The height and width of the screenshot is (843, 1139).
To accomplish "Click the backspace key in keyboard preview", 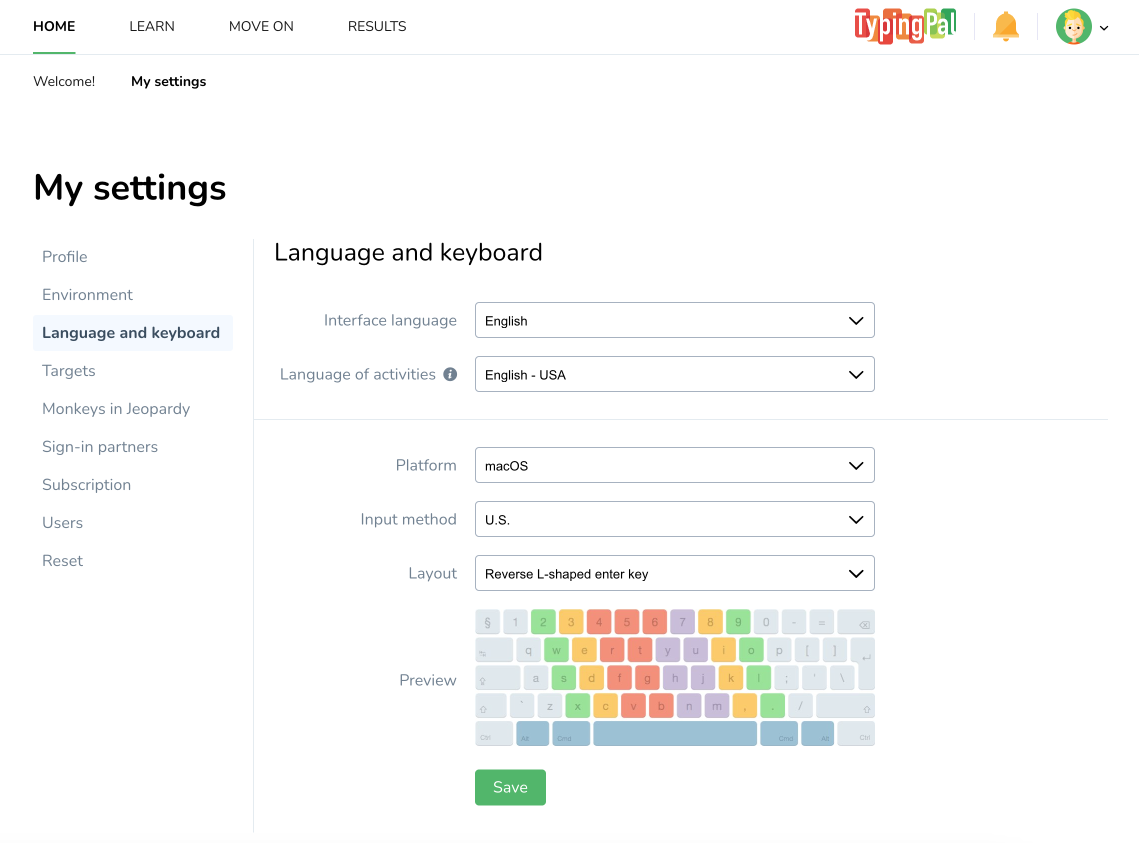I will coord(856,623).
